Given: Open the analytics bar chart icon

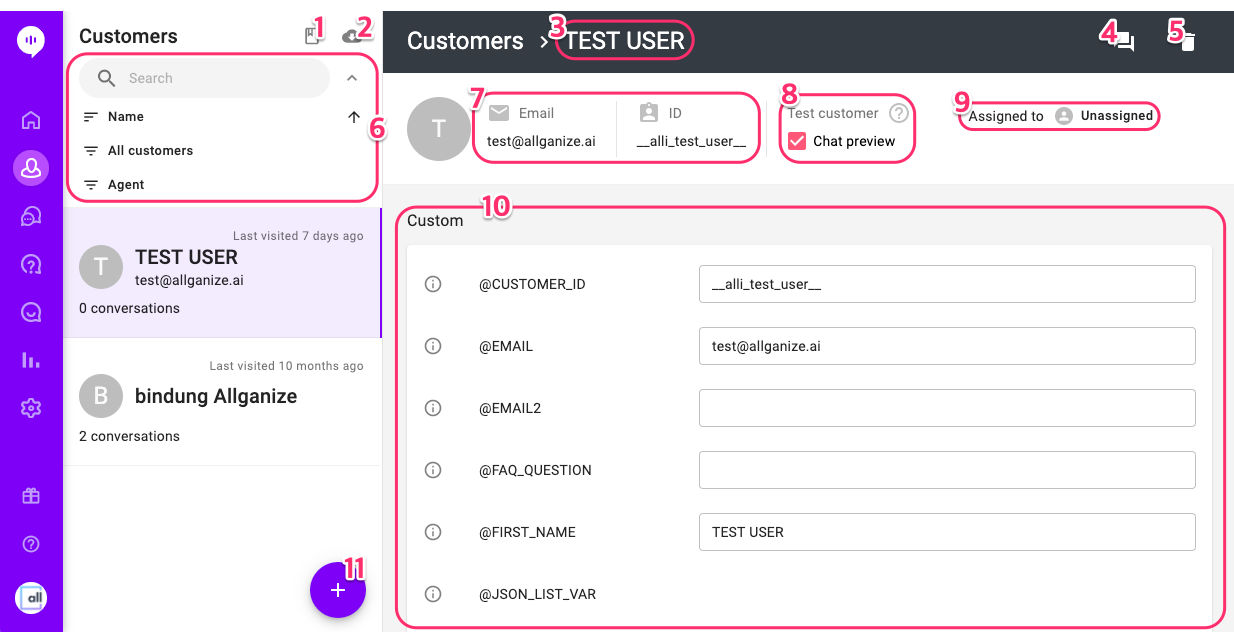Looking at the screenshot, I should click(x=31, y=360).
